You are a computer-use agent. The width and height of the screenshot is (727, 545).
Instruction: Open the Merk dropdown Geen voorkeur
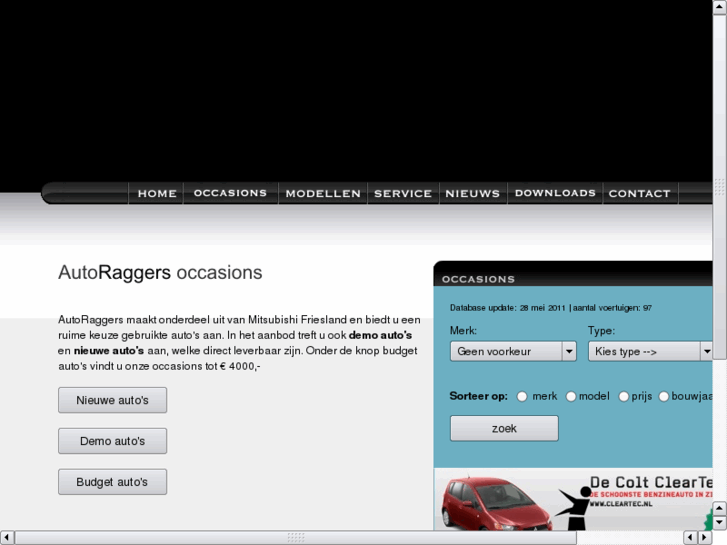click(x=513, y=351)
